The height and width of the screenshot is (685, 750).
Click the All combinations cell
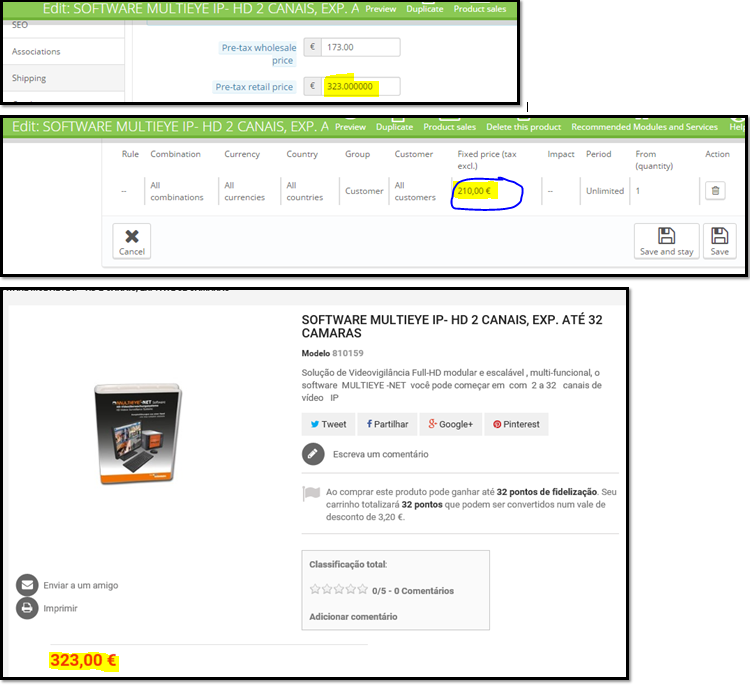pos(176,191)
